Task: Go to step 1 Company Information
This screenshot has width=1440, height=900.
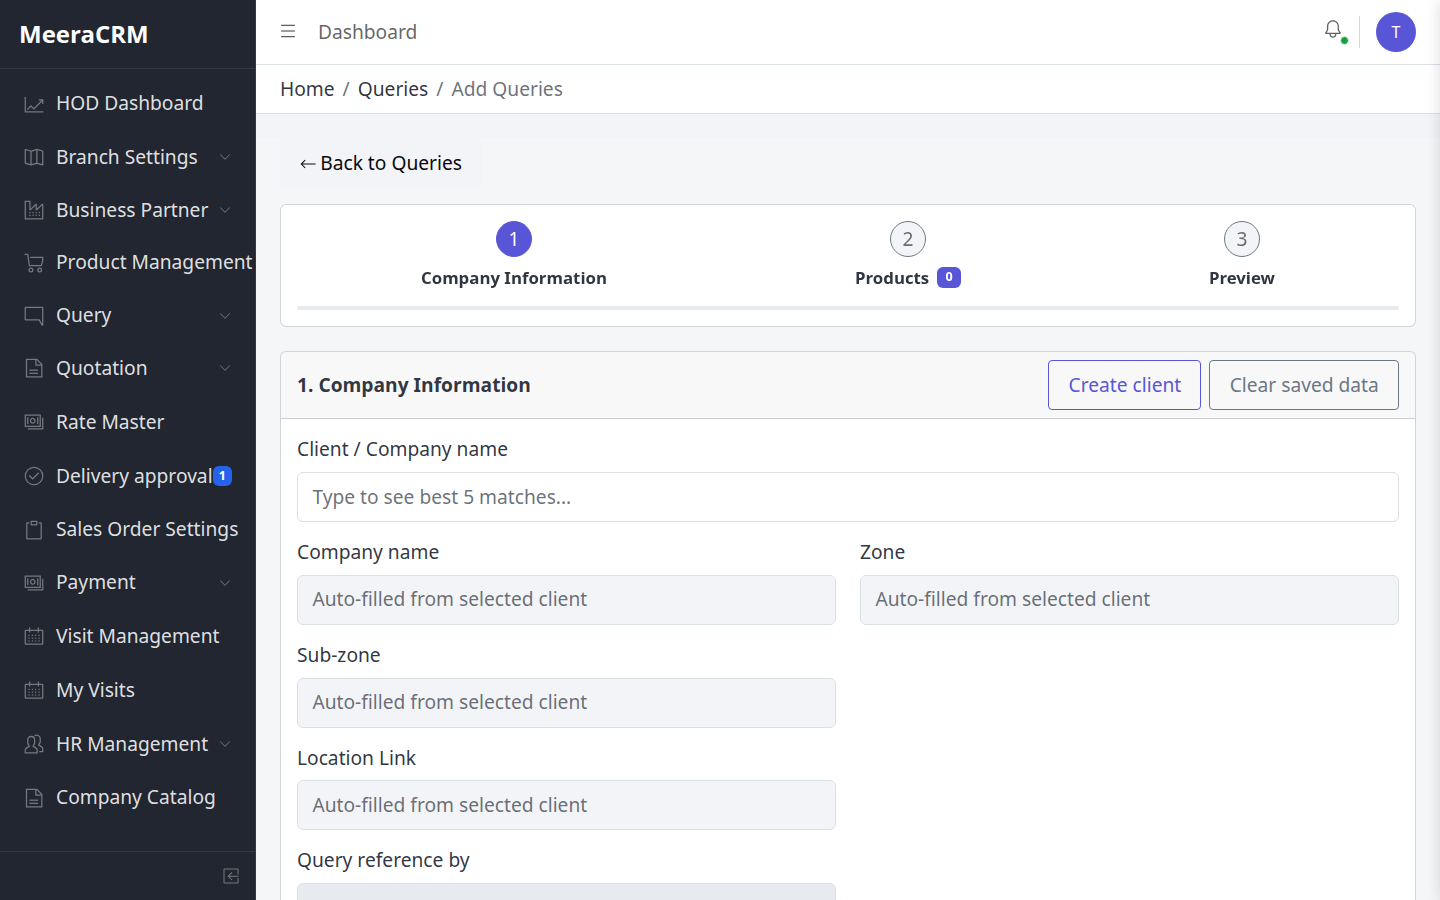Action: [x=514, y=255]
